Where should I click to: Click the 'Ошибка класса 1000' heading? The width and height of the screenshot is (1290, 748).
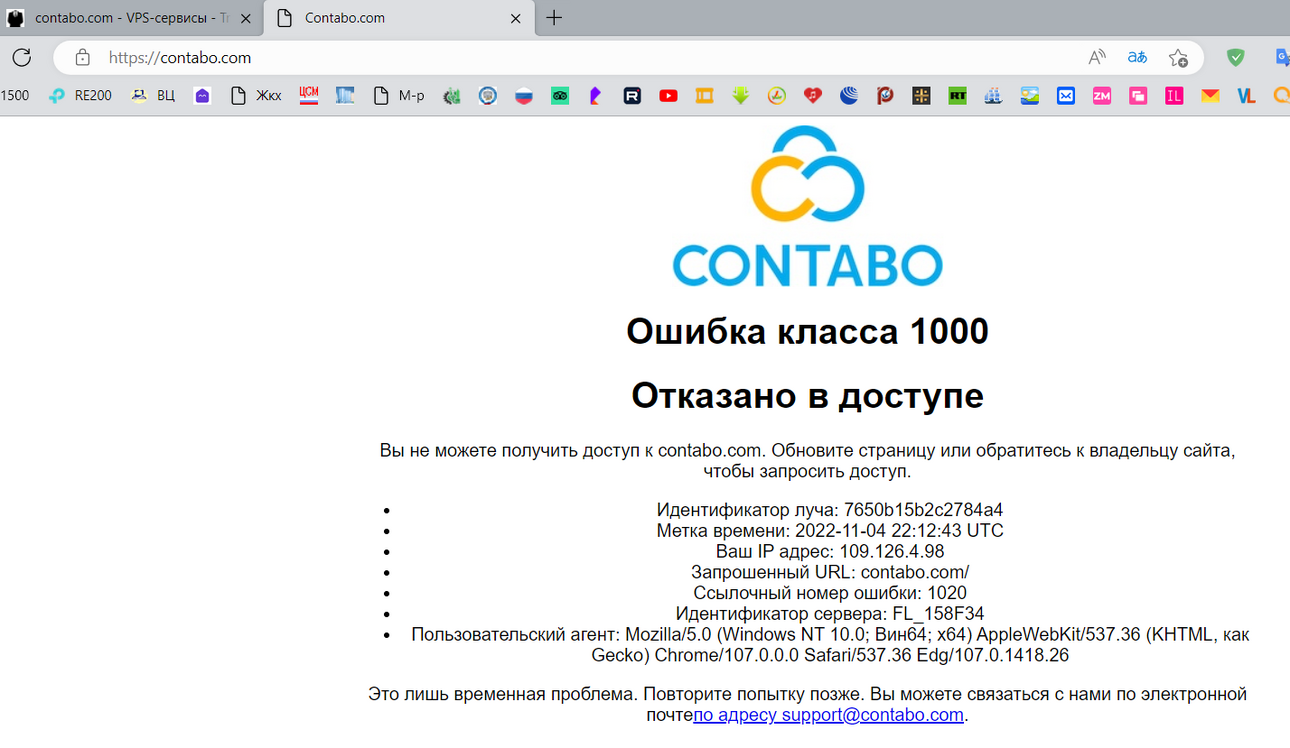click(807, 331)
